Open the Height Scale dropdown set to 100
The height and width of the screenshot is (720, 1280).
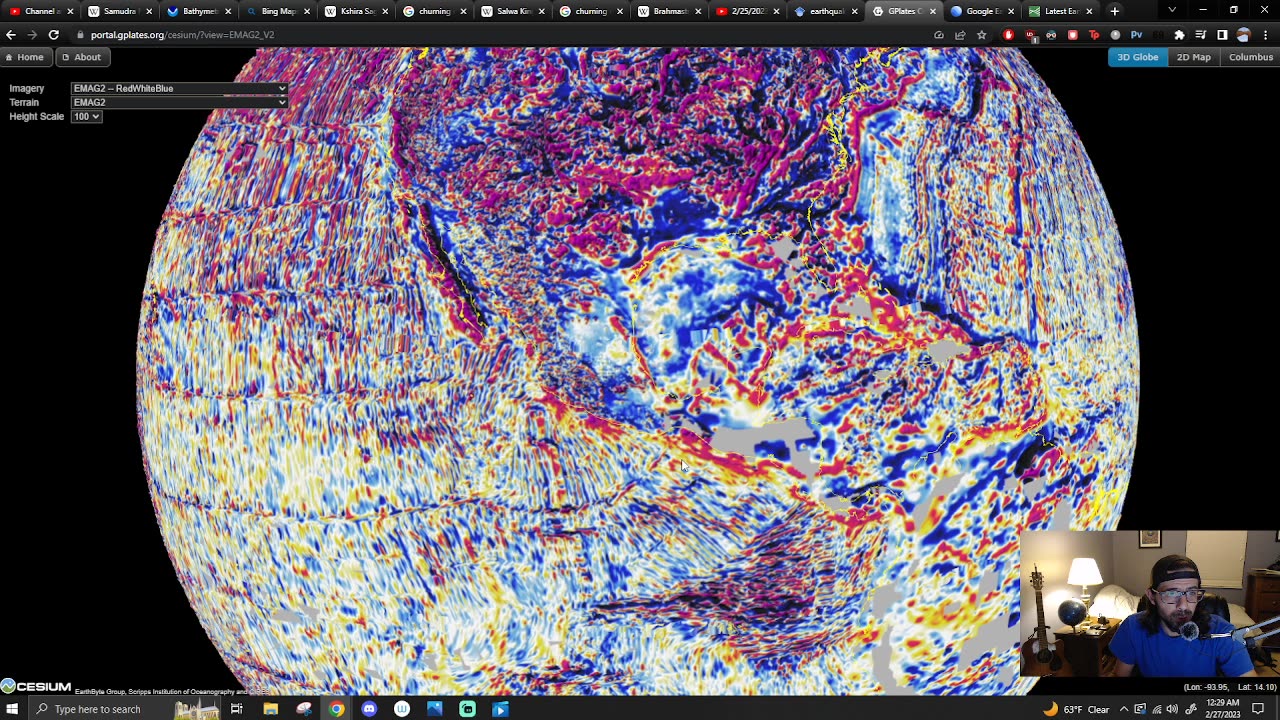[86, 116]
